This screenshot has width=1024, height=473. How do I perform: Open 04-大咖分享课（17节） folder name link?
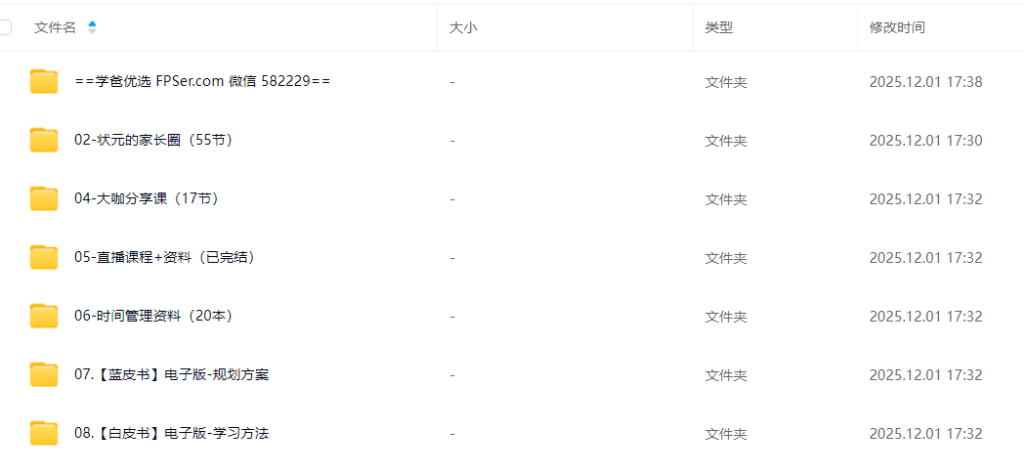click(x=147, y=199)
